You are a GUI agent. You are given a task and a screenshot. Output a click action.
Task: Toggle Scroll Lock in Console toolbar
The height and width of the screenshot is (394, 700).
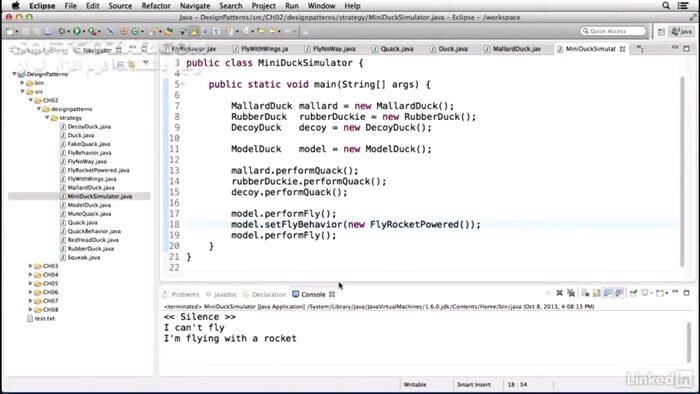click(x=596, y=293)
